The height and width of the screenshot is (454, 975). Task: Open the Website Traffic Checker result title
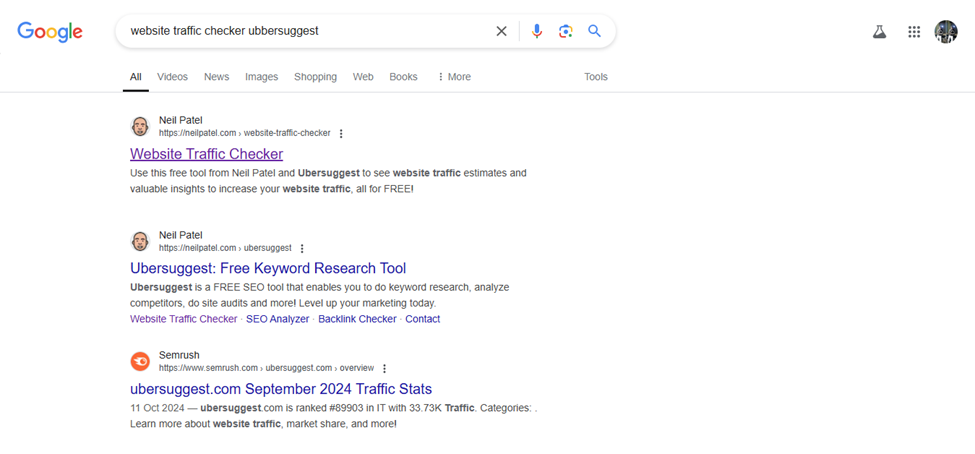pos(206,154)
